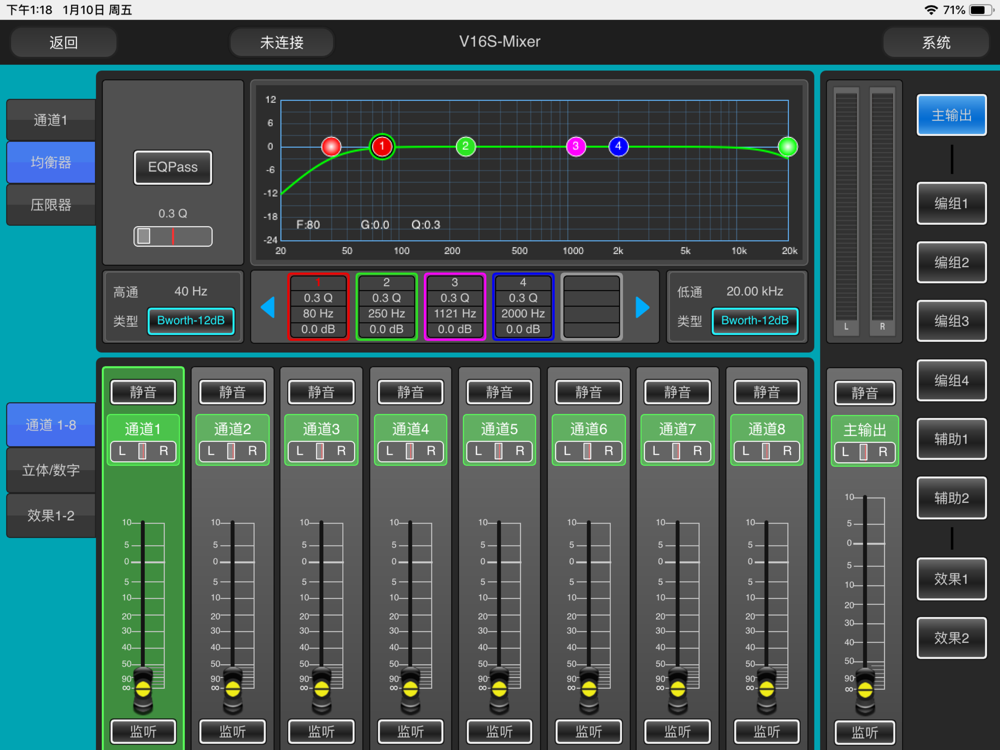Show previous EQ bands with left arrow
Viewport: 1000px width, 750px height.
click(x=268, y=307)
